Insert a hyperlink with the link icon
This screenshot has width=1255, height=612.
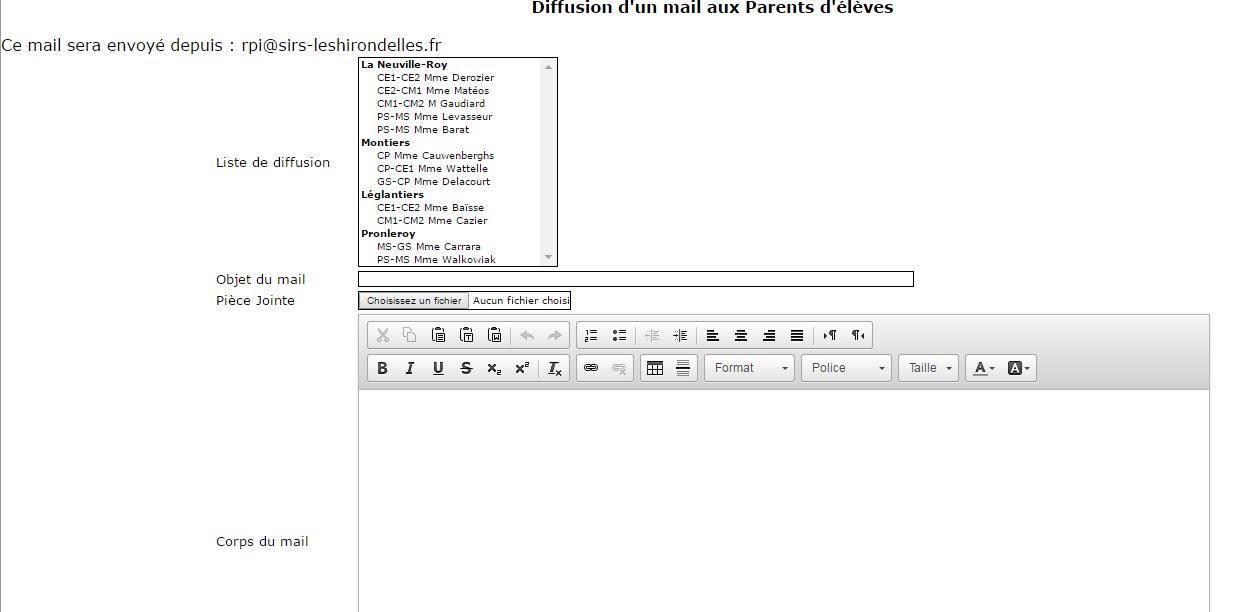coord(591,368)
